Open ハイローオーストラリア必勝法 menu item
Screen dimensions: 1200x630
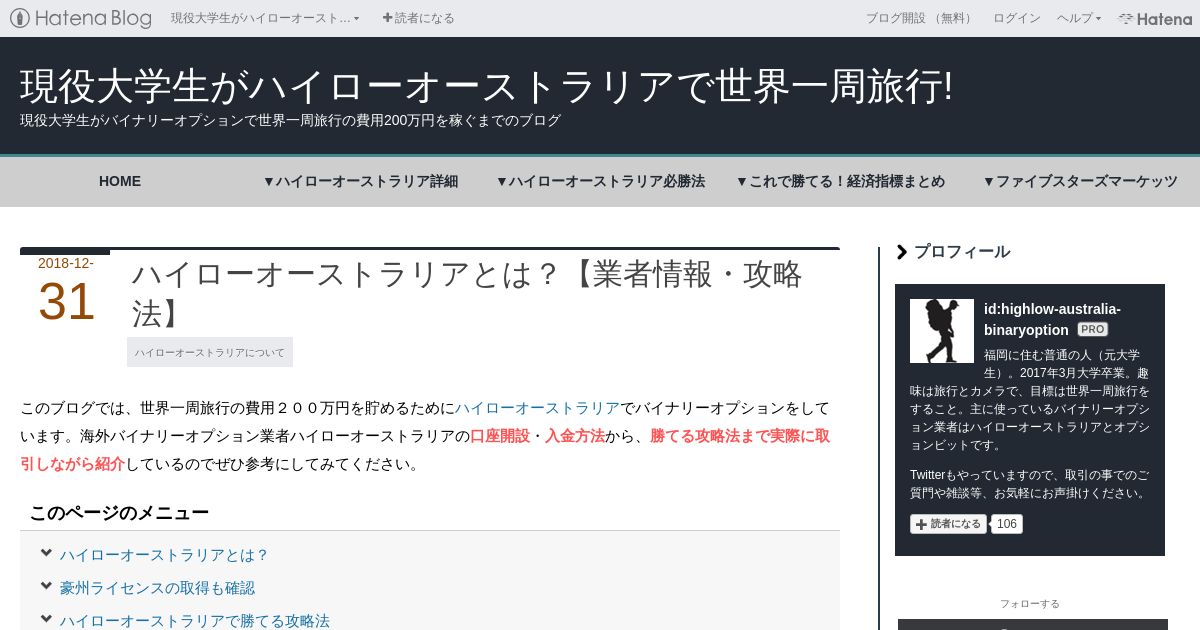pos(600,181)
